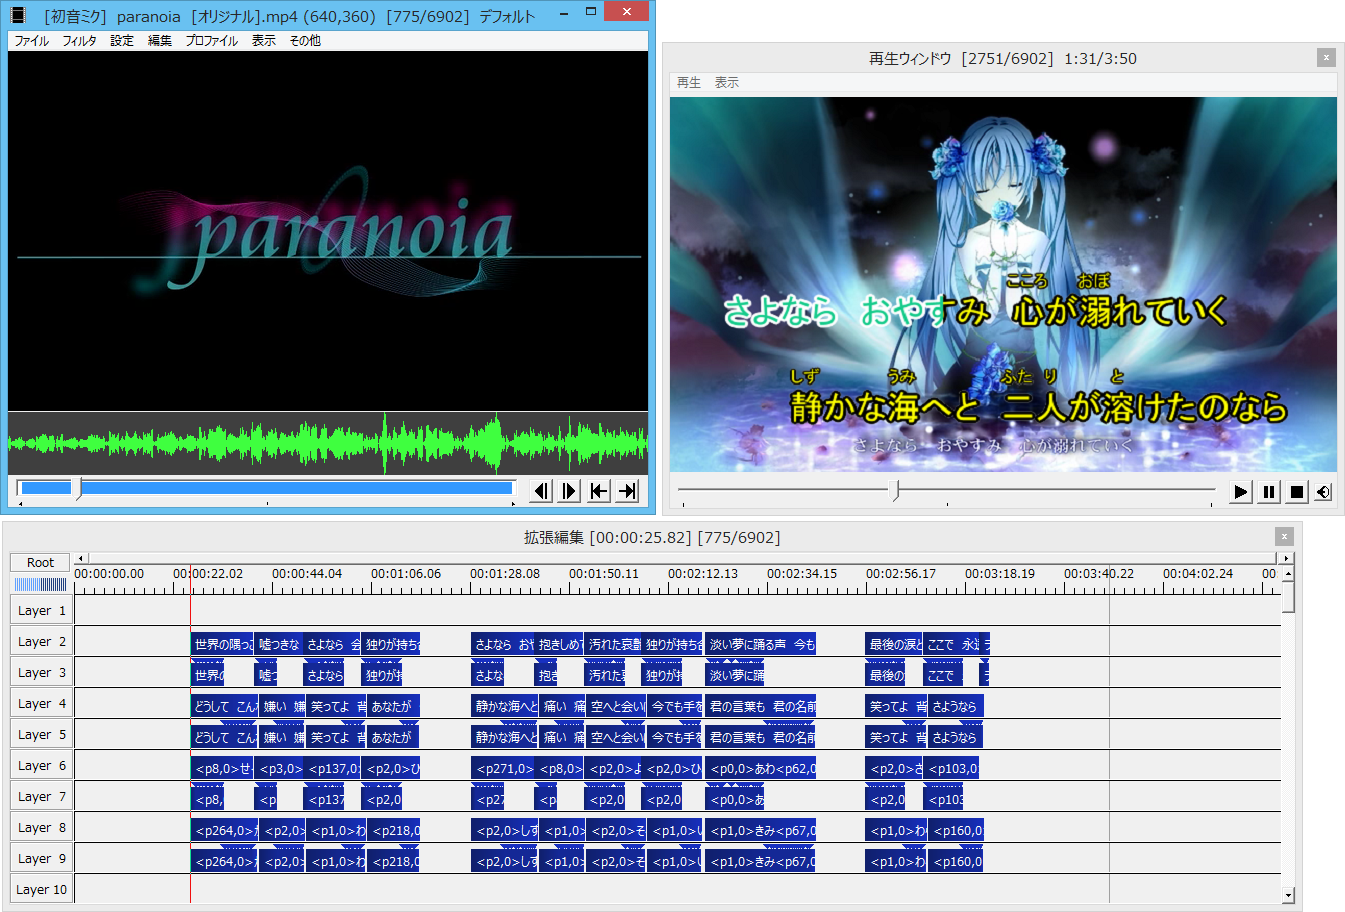
Task: Pause playback in the playback window
Action: point(1269,491)
